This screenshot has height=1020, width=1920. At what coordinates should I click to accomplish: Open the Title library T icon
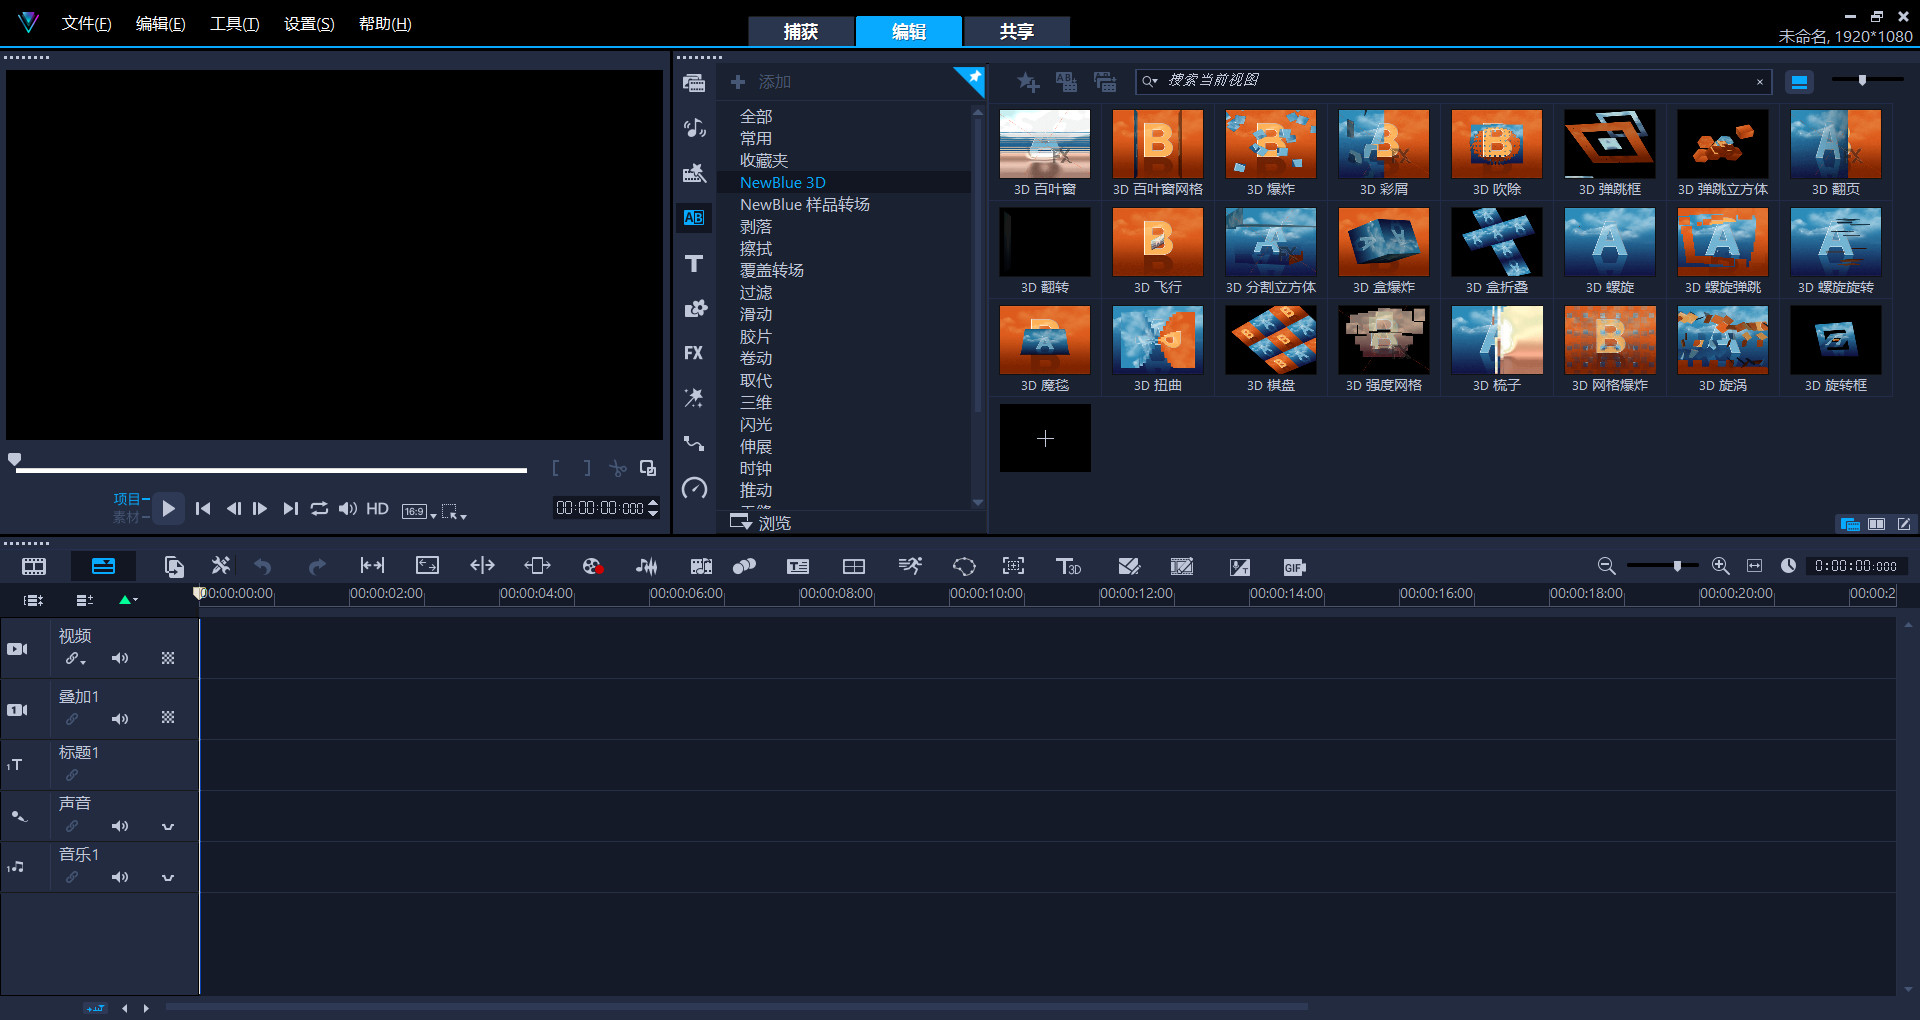694,263
